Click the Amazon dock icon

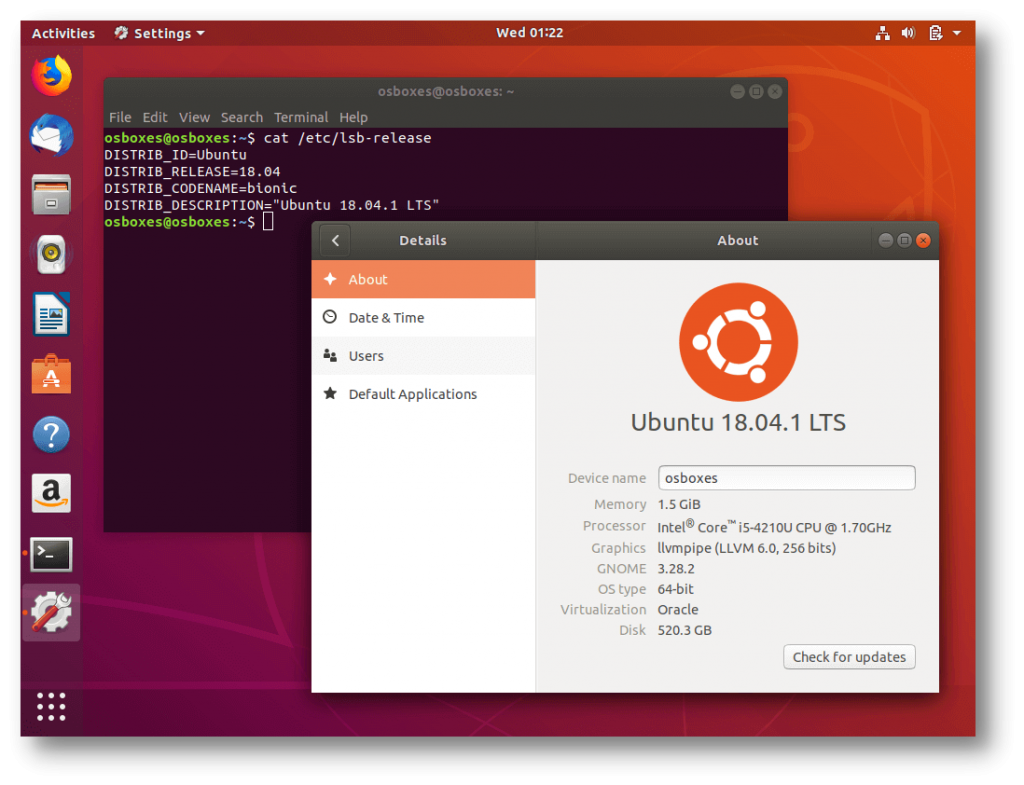click(51, 494)
